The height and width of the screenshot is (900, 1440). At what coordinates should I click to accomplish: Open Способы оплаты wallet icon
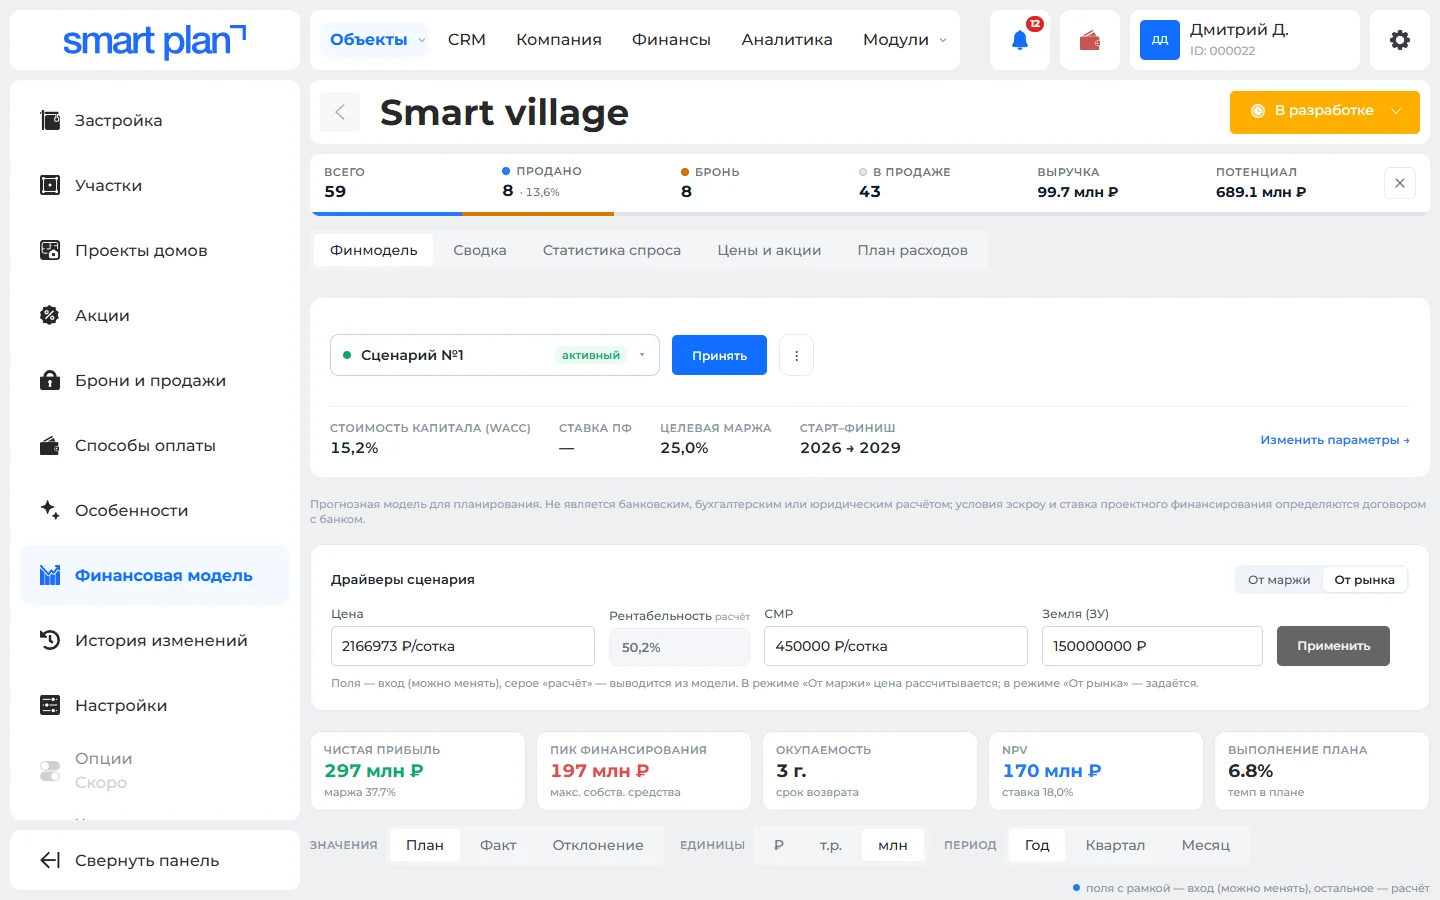point(50,446)
